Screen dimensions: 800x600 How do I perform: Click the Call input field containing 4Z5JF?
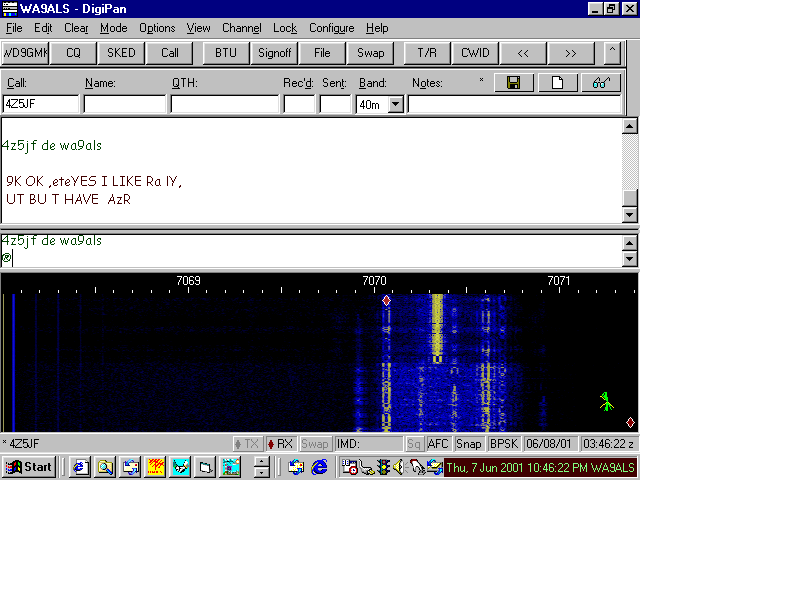41,104
